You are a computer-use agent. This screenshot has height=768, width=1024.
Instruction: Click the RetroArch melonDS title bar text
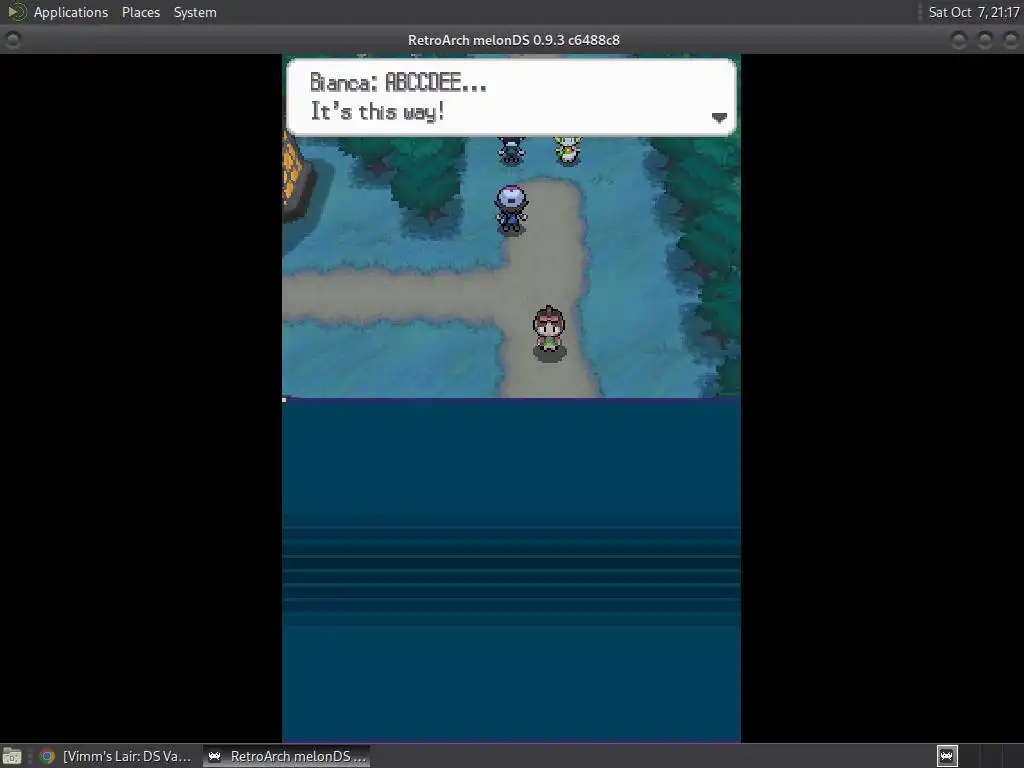click(x=513, y=40)
